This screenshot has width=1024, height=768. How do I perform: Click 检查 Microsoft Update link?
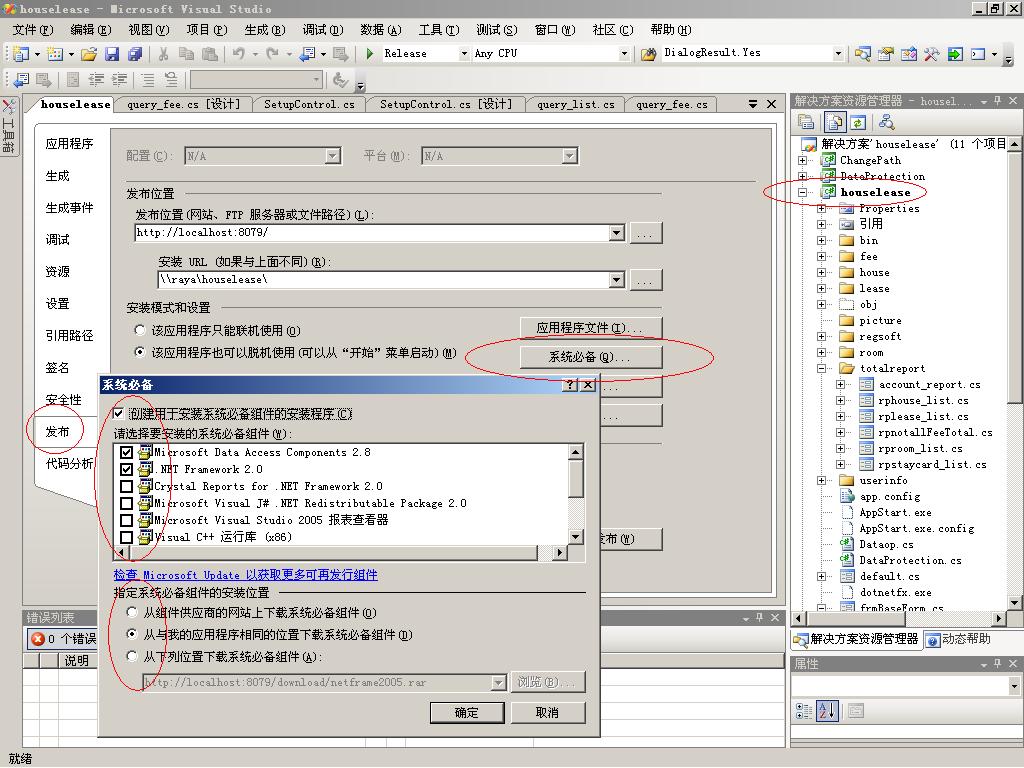(246, 575)
